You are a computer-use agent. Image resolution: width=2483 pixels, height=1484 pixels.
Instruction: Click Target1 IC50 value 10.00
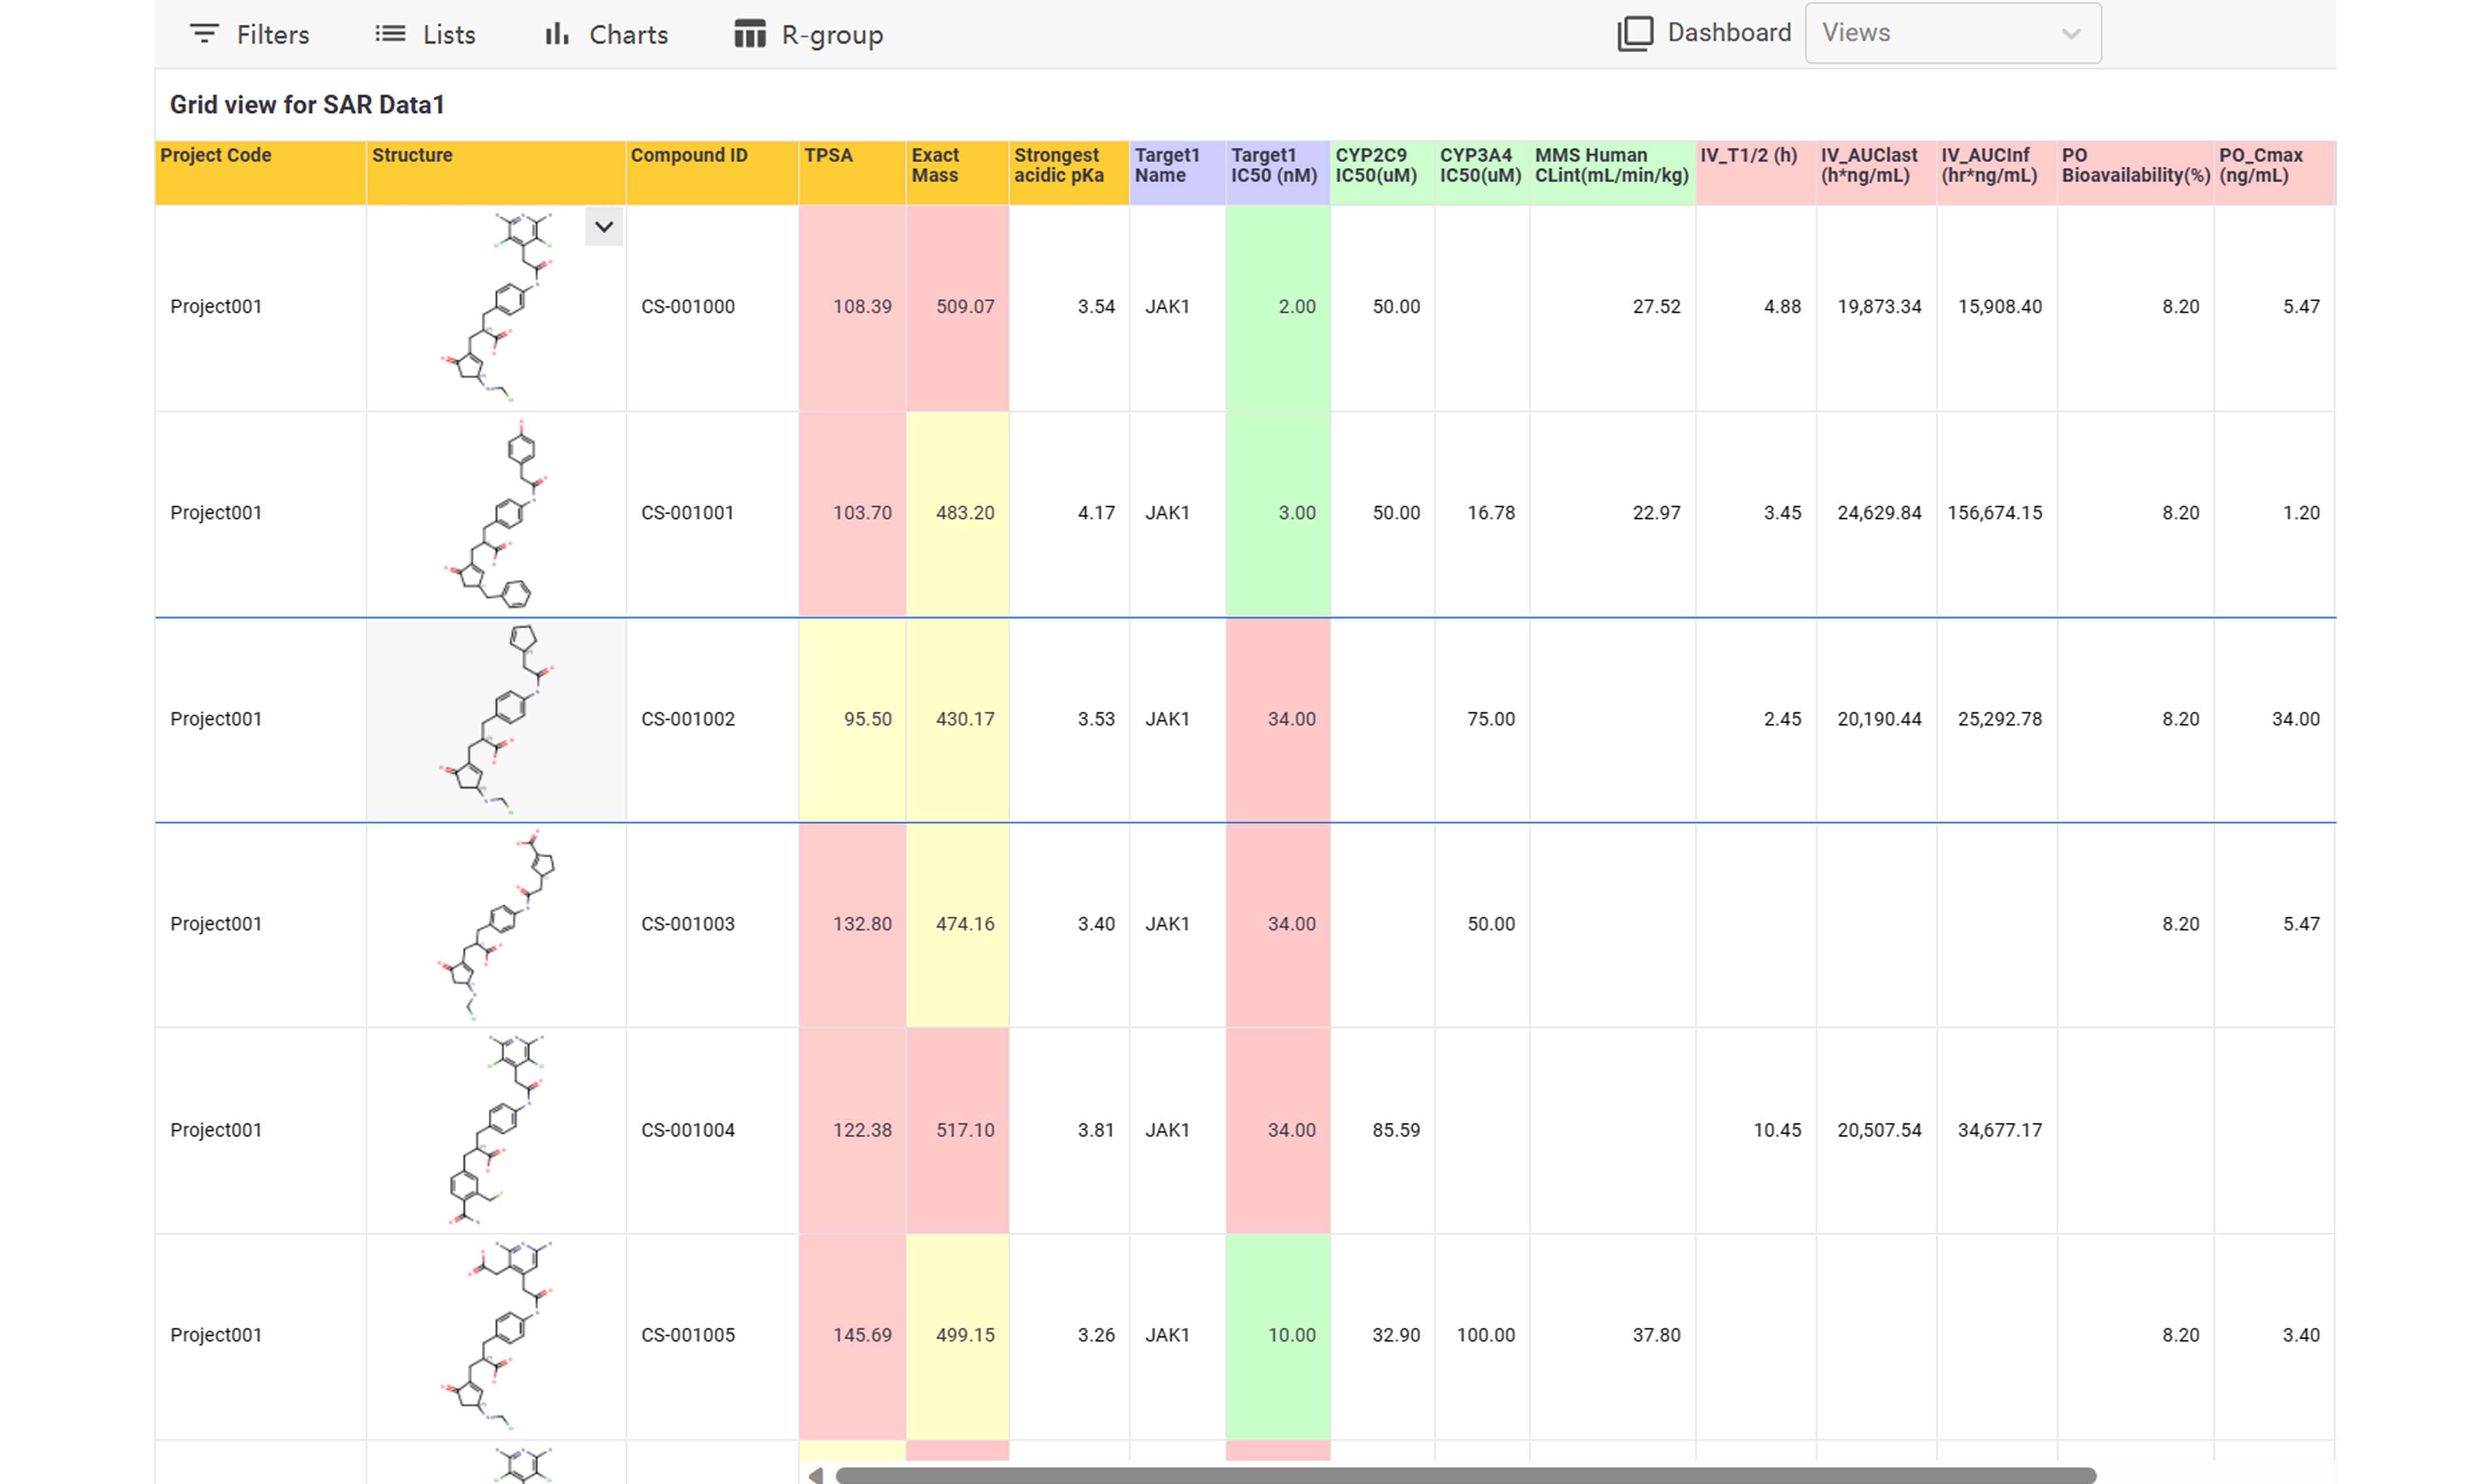coord(1292,1335)
